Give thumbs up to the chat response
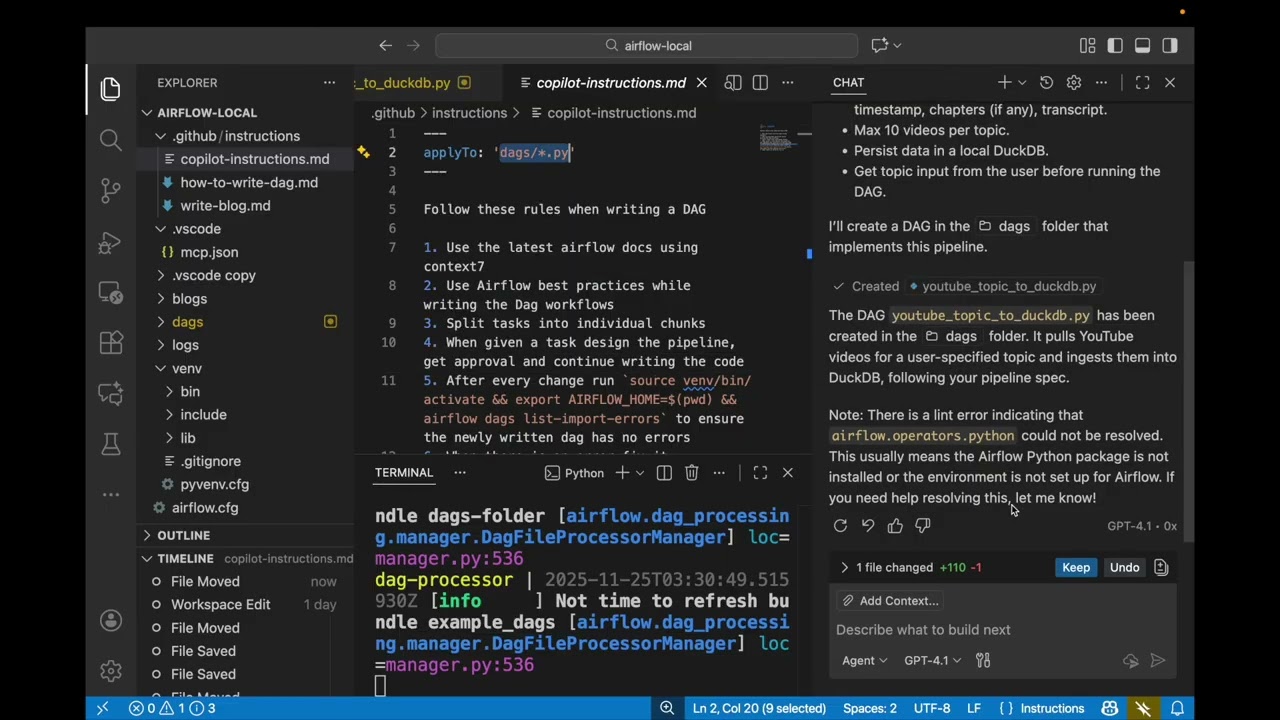Image resolution: width=1280 pixels, height=720 pixels. point(895,526)
